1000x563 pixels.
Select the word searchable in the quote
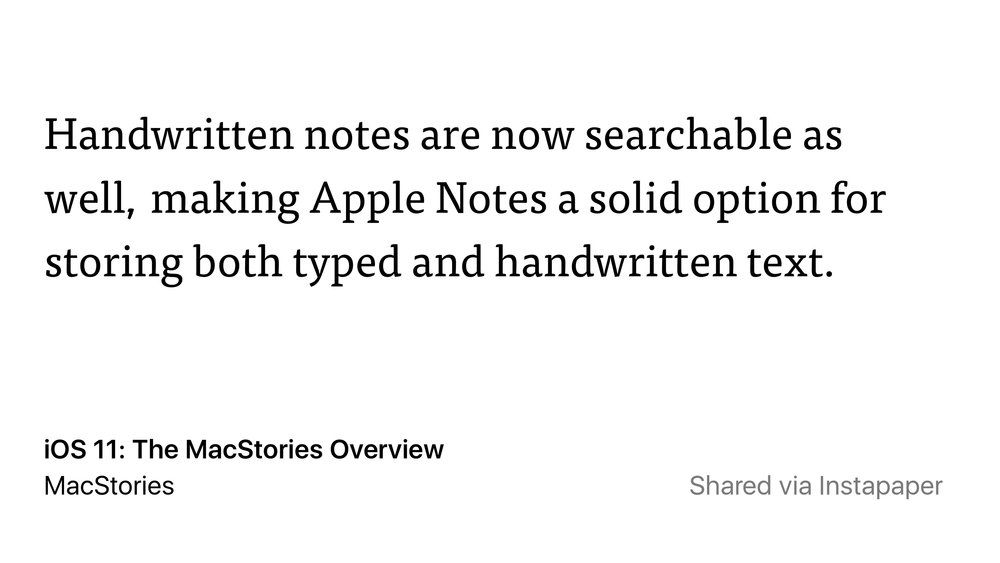coord(688,135)
